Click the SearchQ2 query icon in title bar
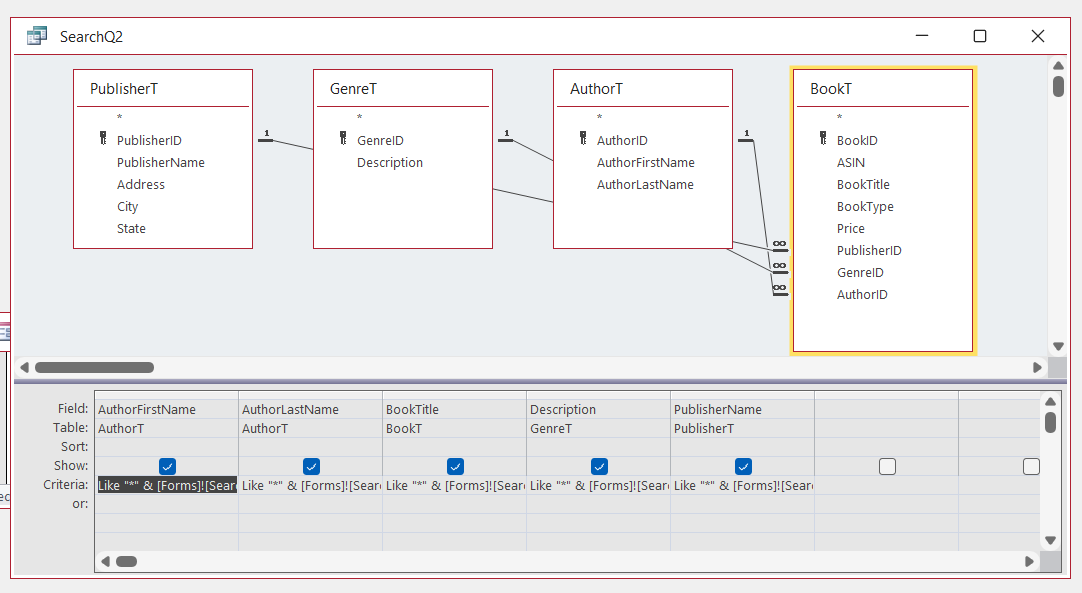Screen dimensions: 1082x593 pos(37,36)
